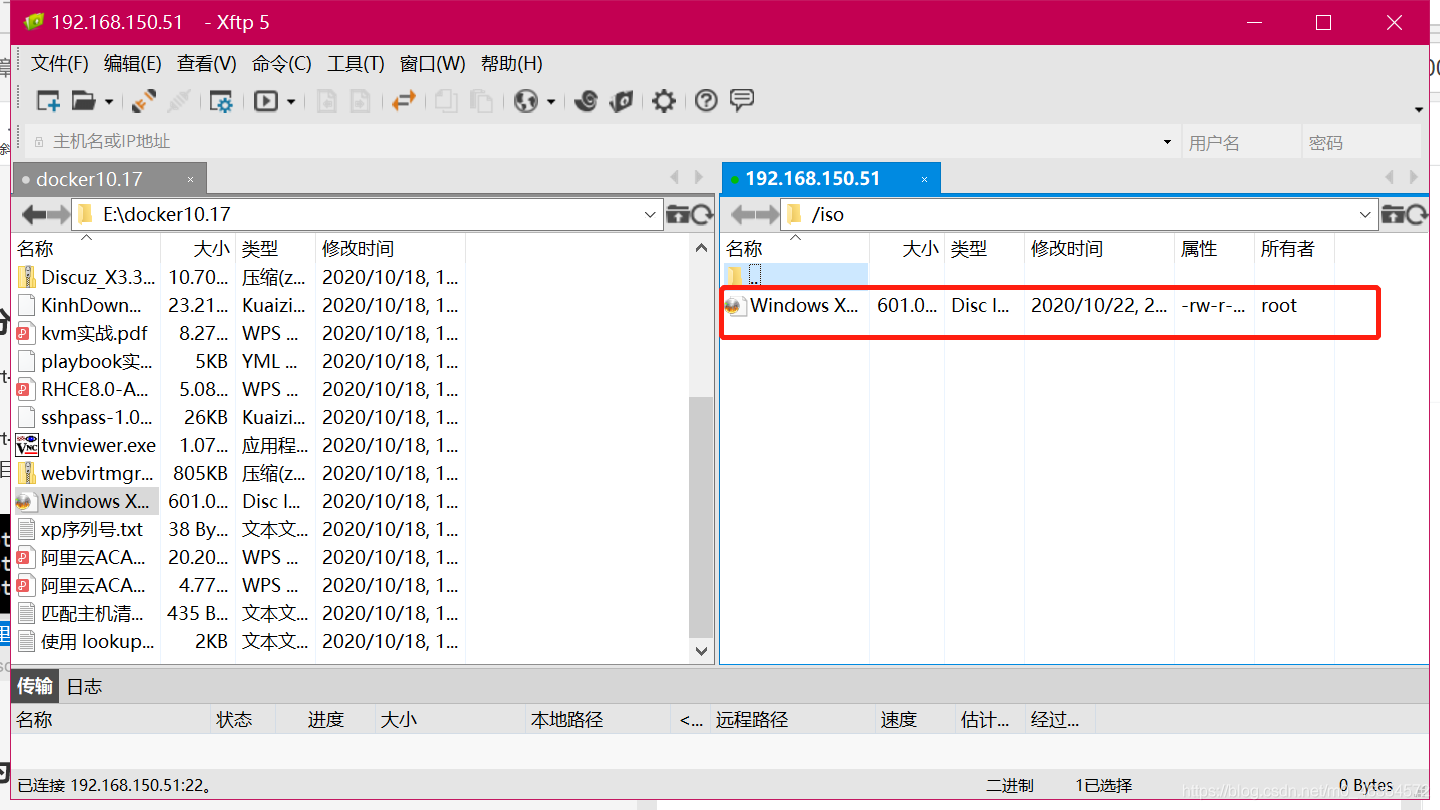Screen dimensions: 1440x810
Task: Open dropdown arrow beside globe icon
Action: (550, 102)
